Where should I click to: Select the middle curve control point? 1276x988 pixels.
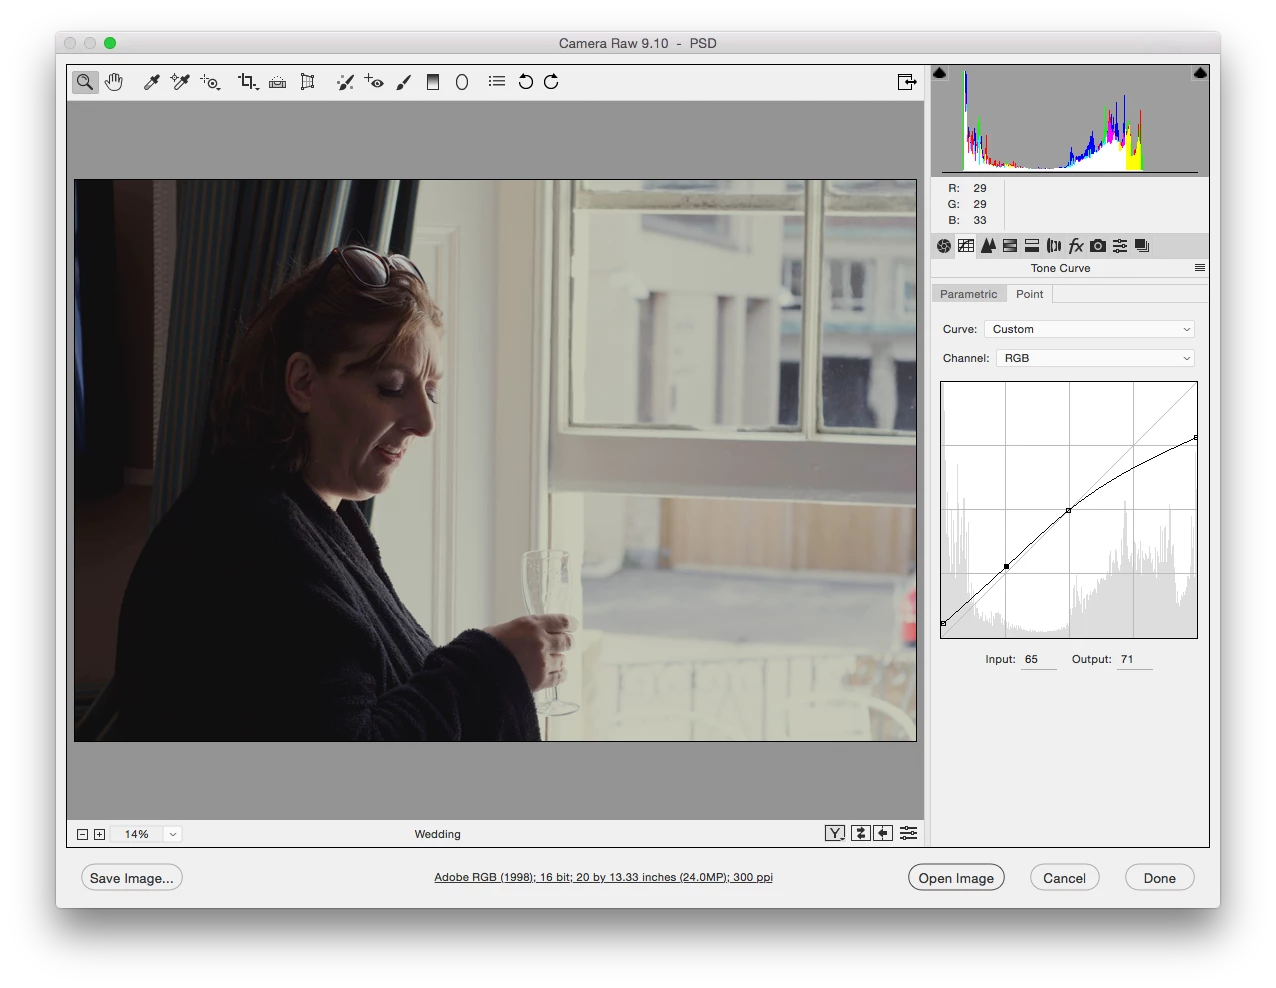click(x=1069, y=510)
